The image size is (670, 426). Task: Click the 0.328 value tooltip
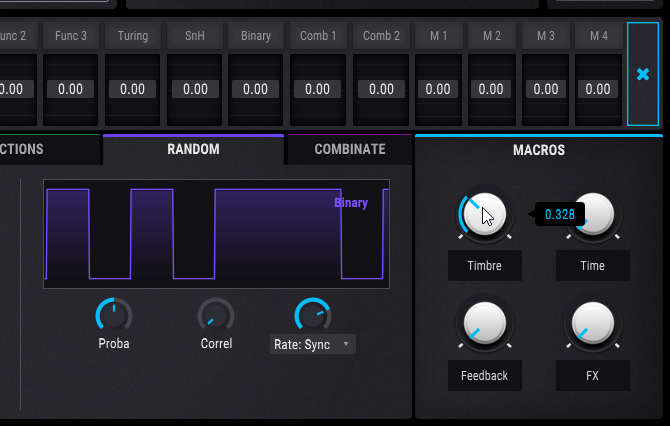coord(559,214)
